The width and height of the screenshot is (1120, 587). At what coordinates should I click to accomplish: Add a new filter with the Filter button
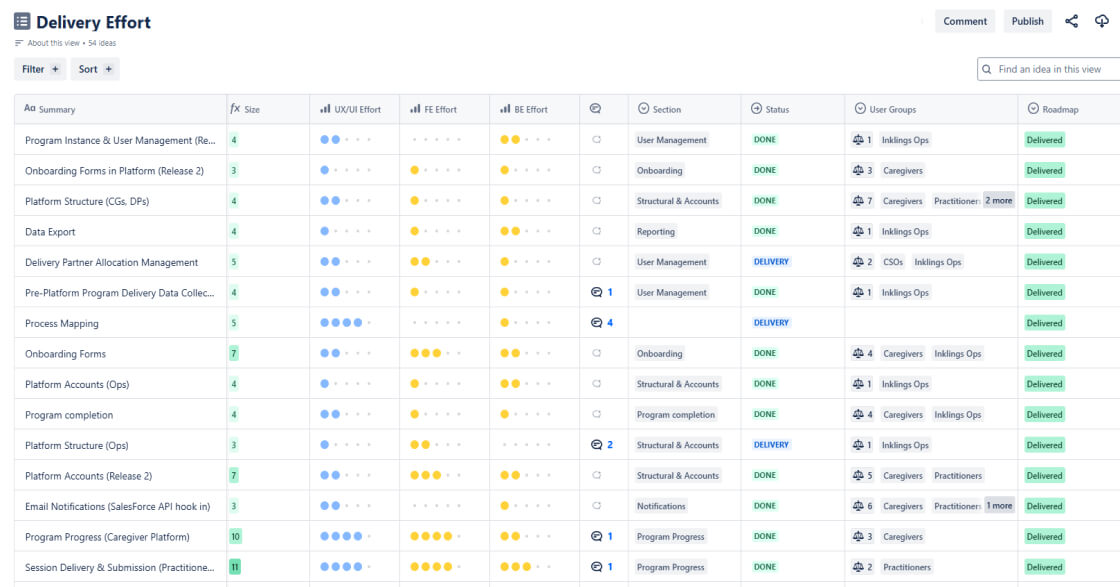40,69
